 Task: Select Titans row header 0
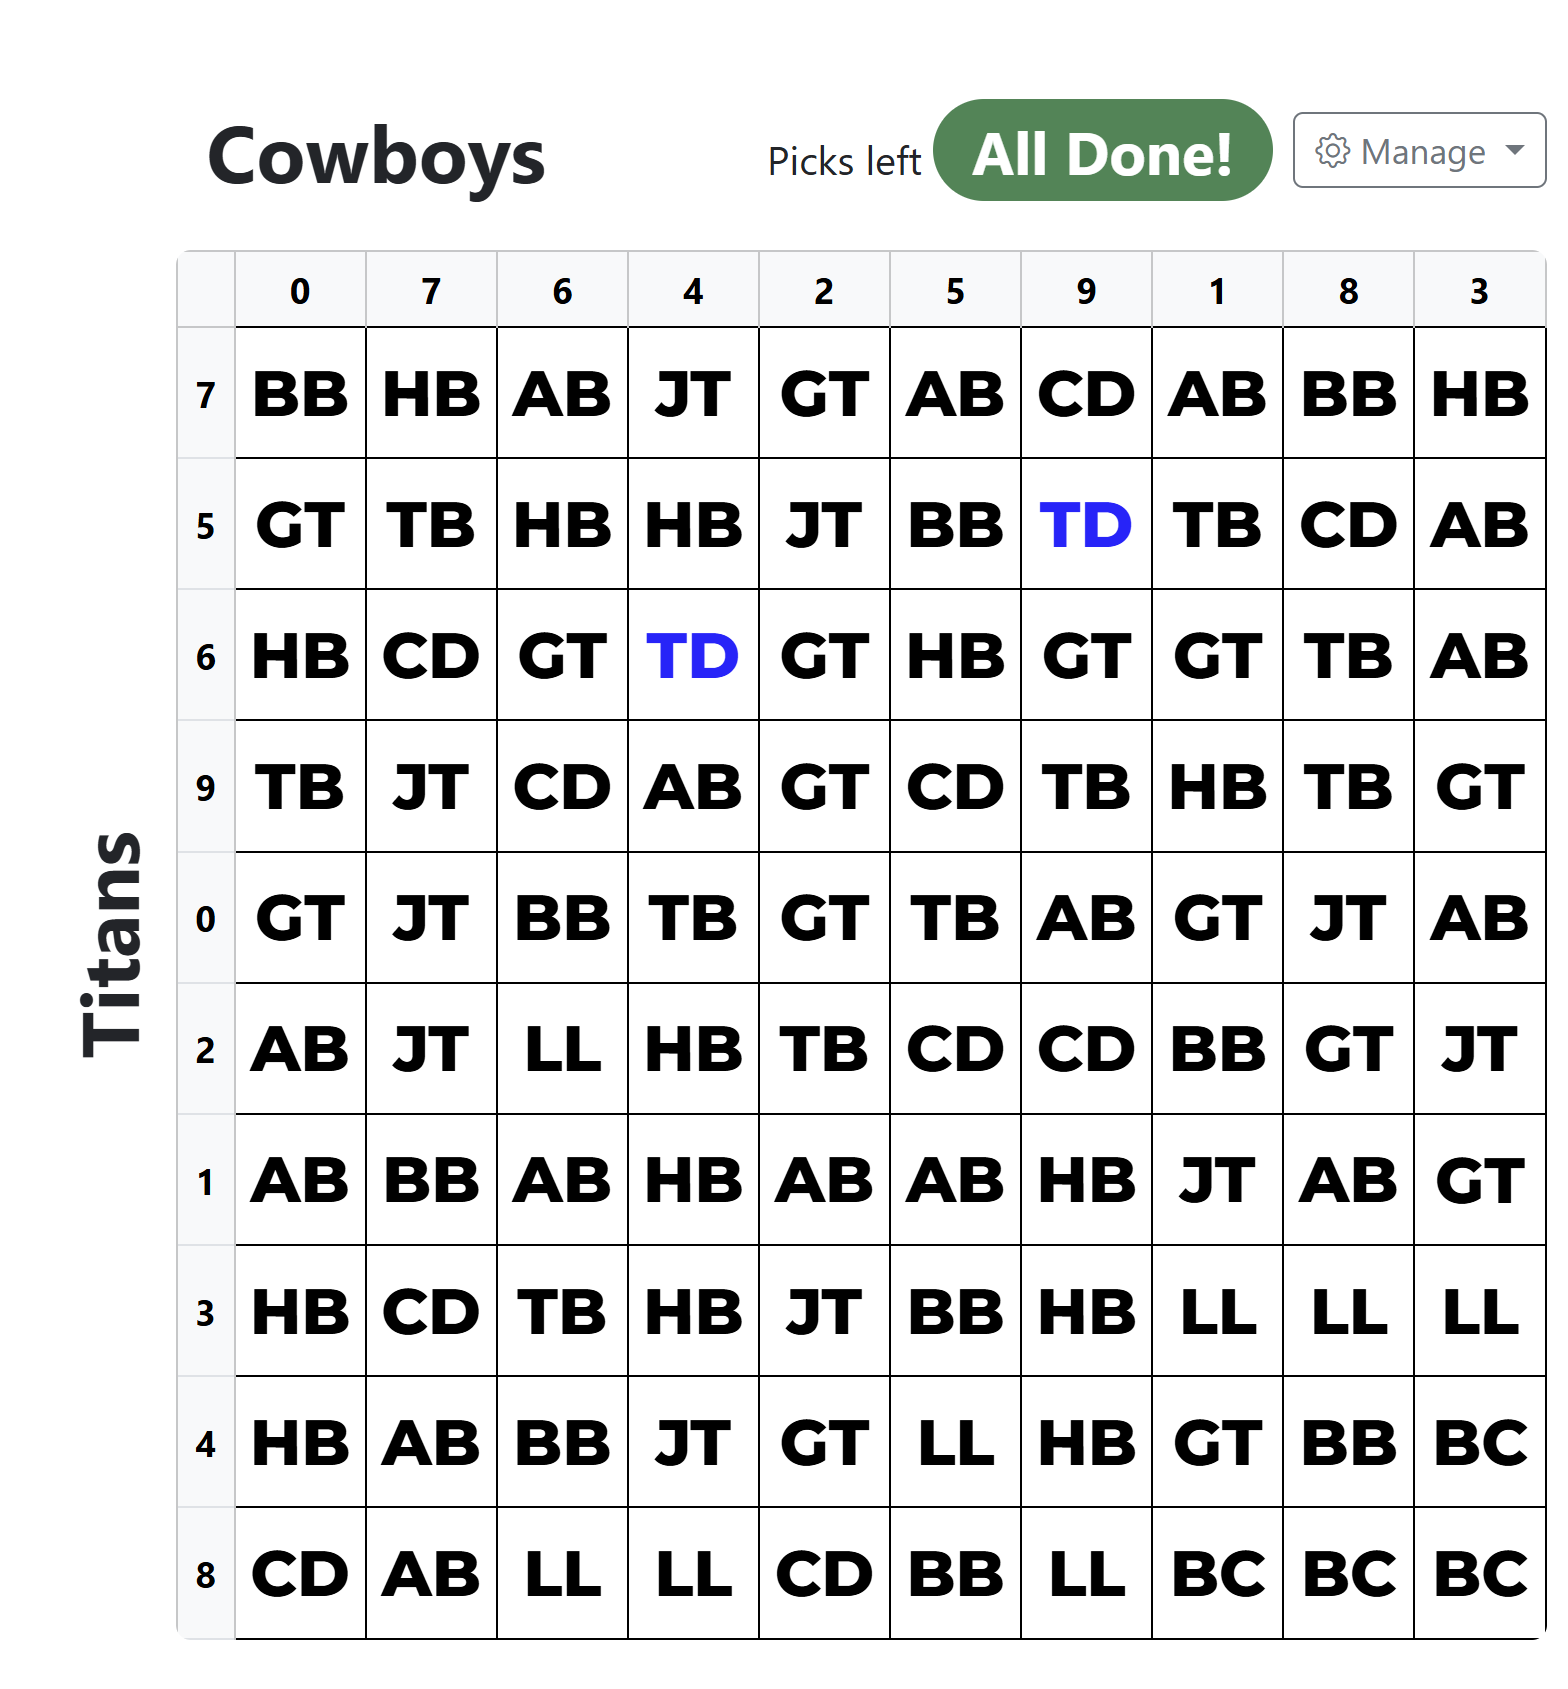[x=206, y=918]
